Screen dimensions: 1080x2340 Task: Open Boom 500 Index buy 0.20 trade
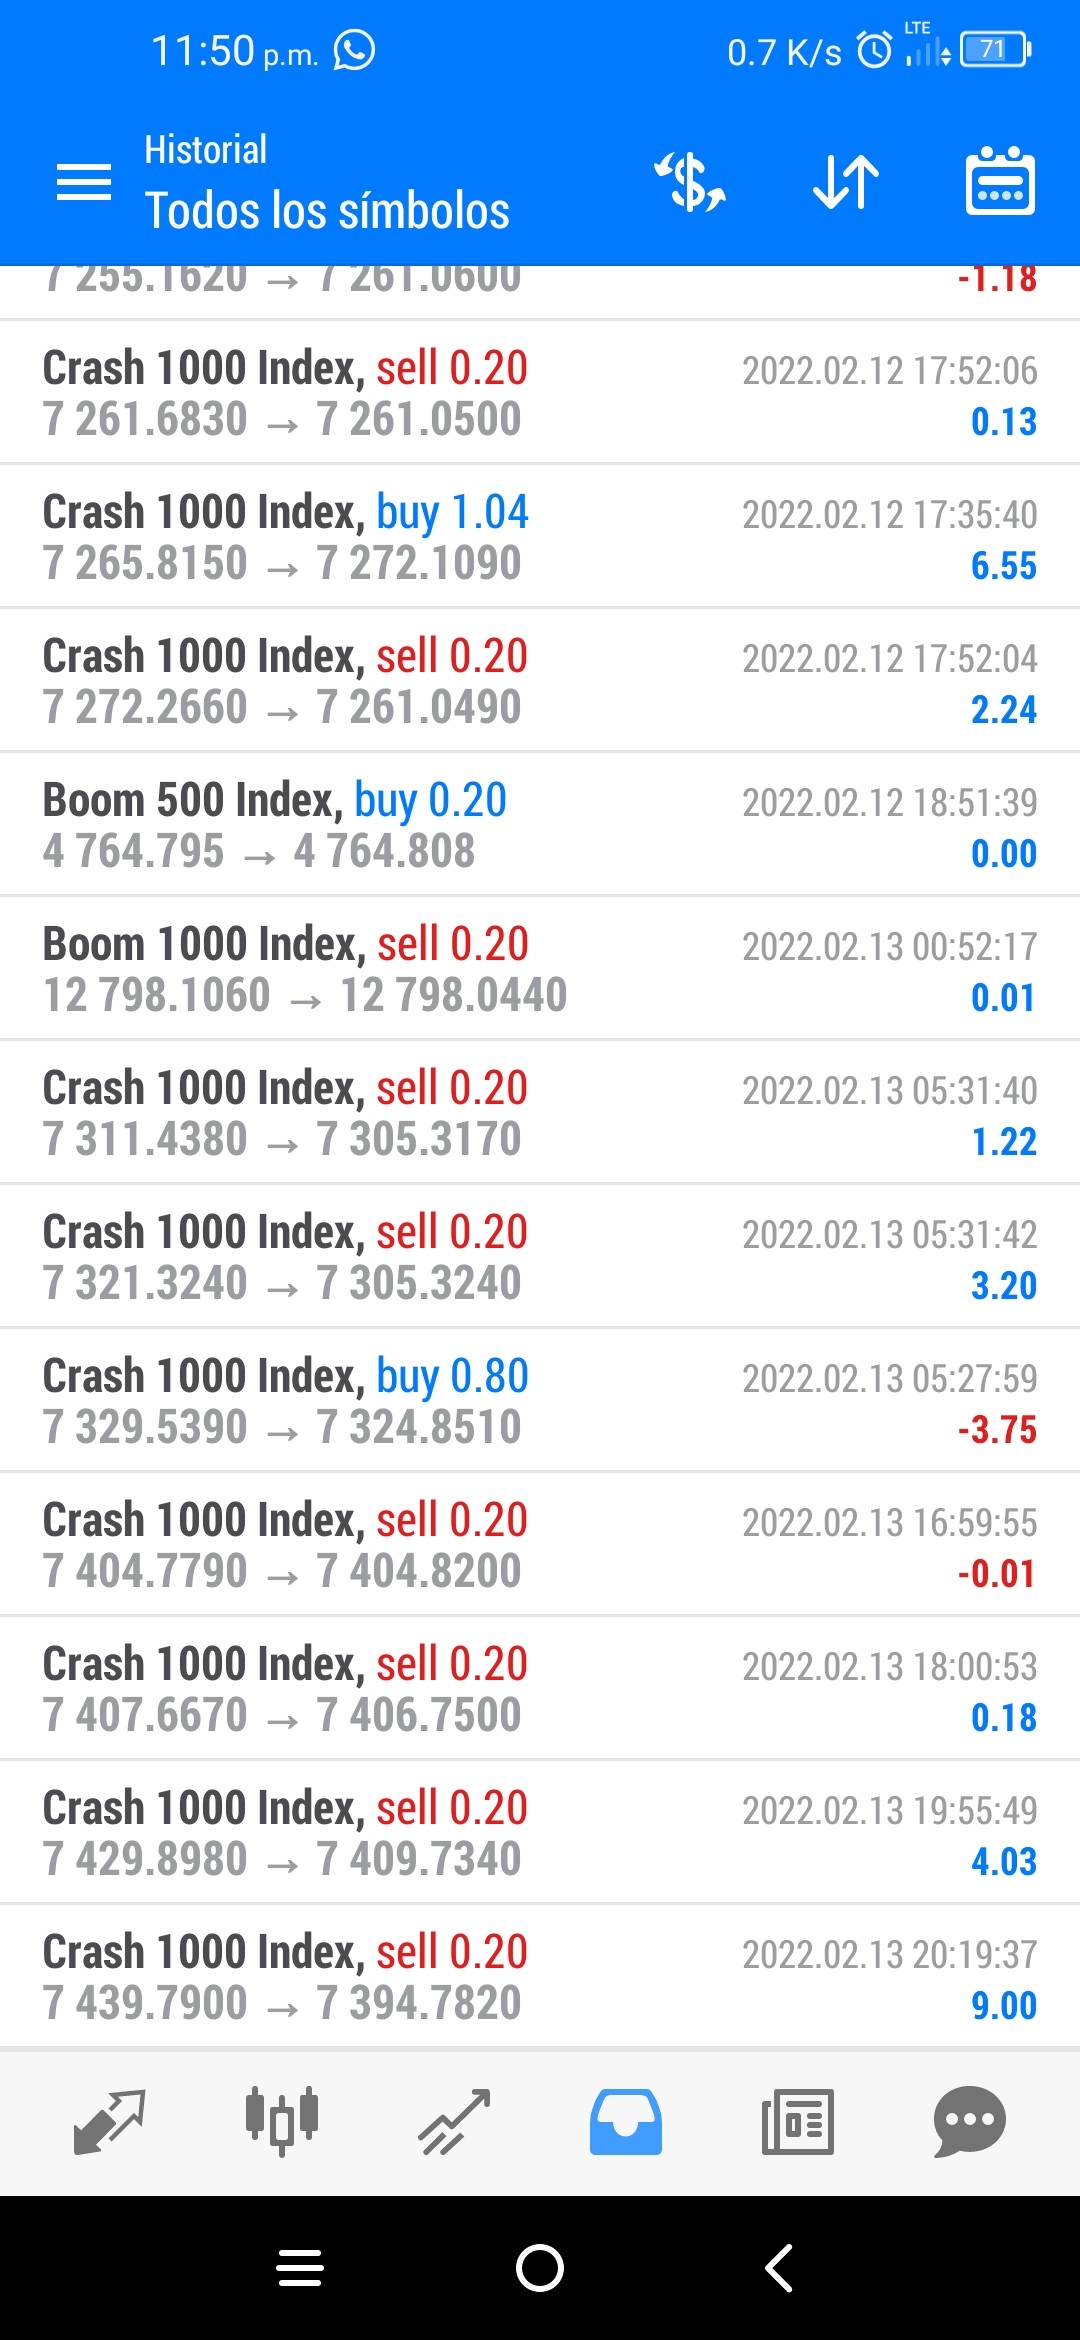540,824
